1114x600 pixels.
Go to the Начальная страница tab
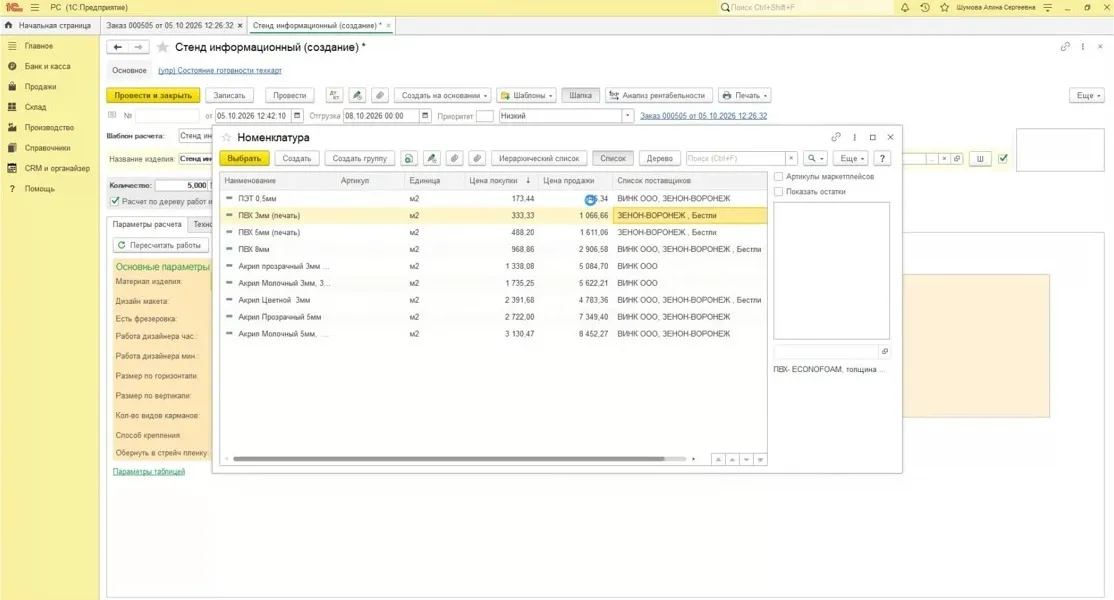(x=49, y=26)
